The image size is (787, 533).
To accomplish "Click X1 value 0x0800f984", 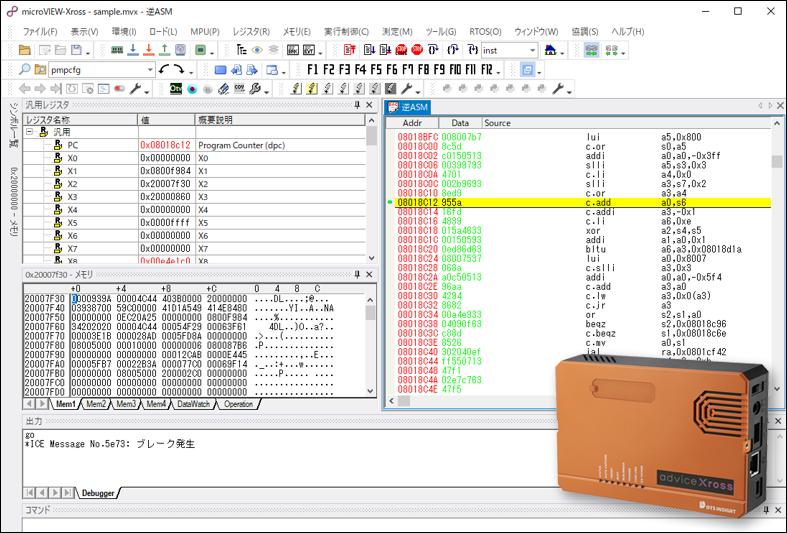I will point(166,171).
